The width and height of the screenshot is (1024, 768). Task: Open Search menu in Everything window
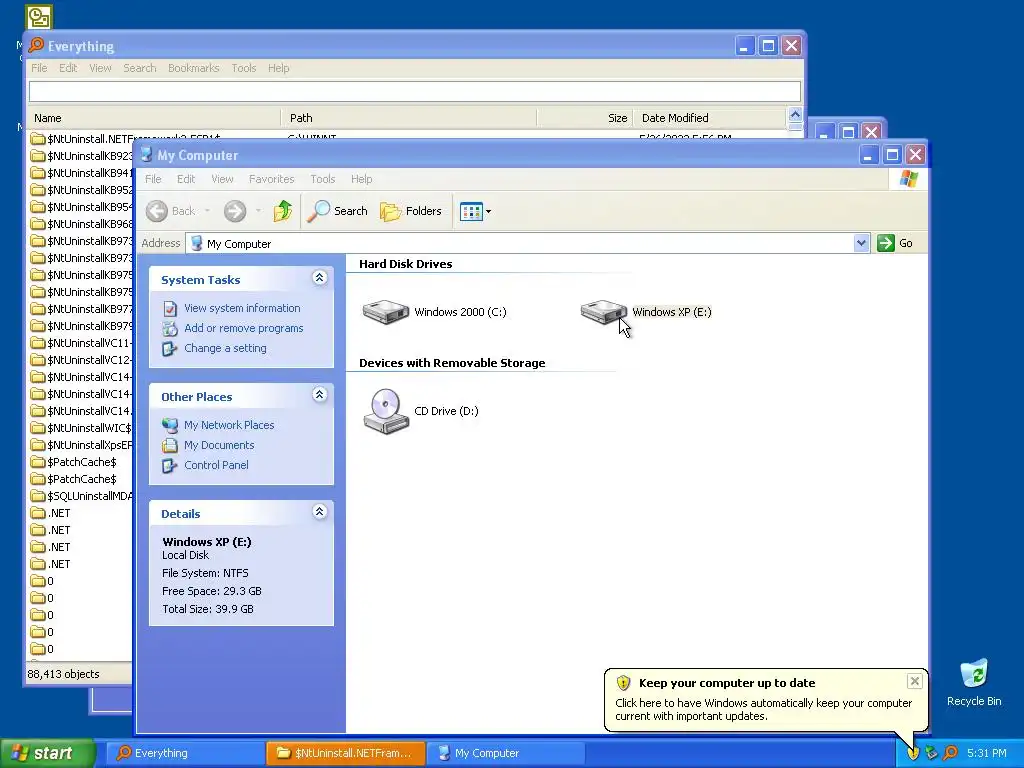(x=140, y=68)
